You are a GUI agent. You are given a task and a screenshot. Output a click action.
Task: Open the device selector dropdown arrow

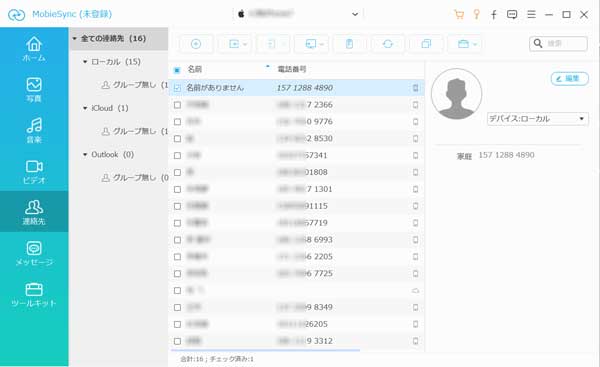355,15
